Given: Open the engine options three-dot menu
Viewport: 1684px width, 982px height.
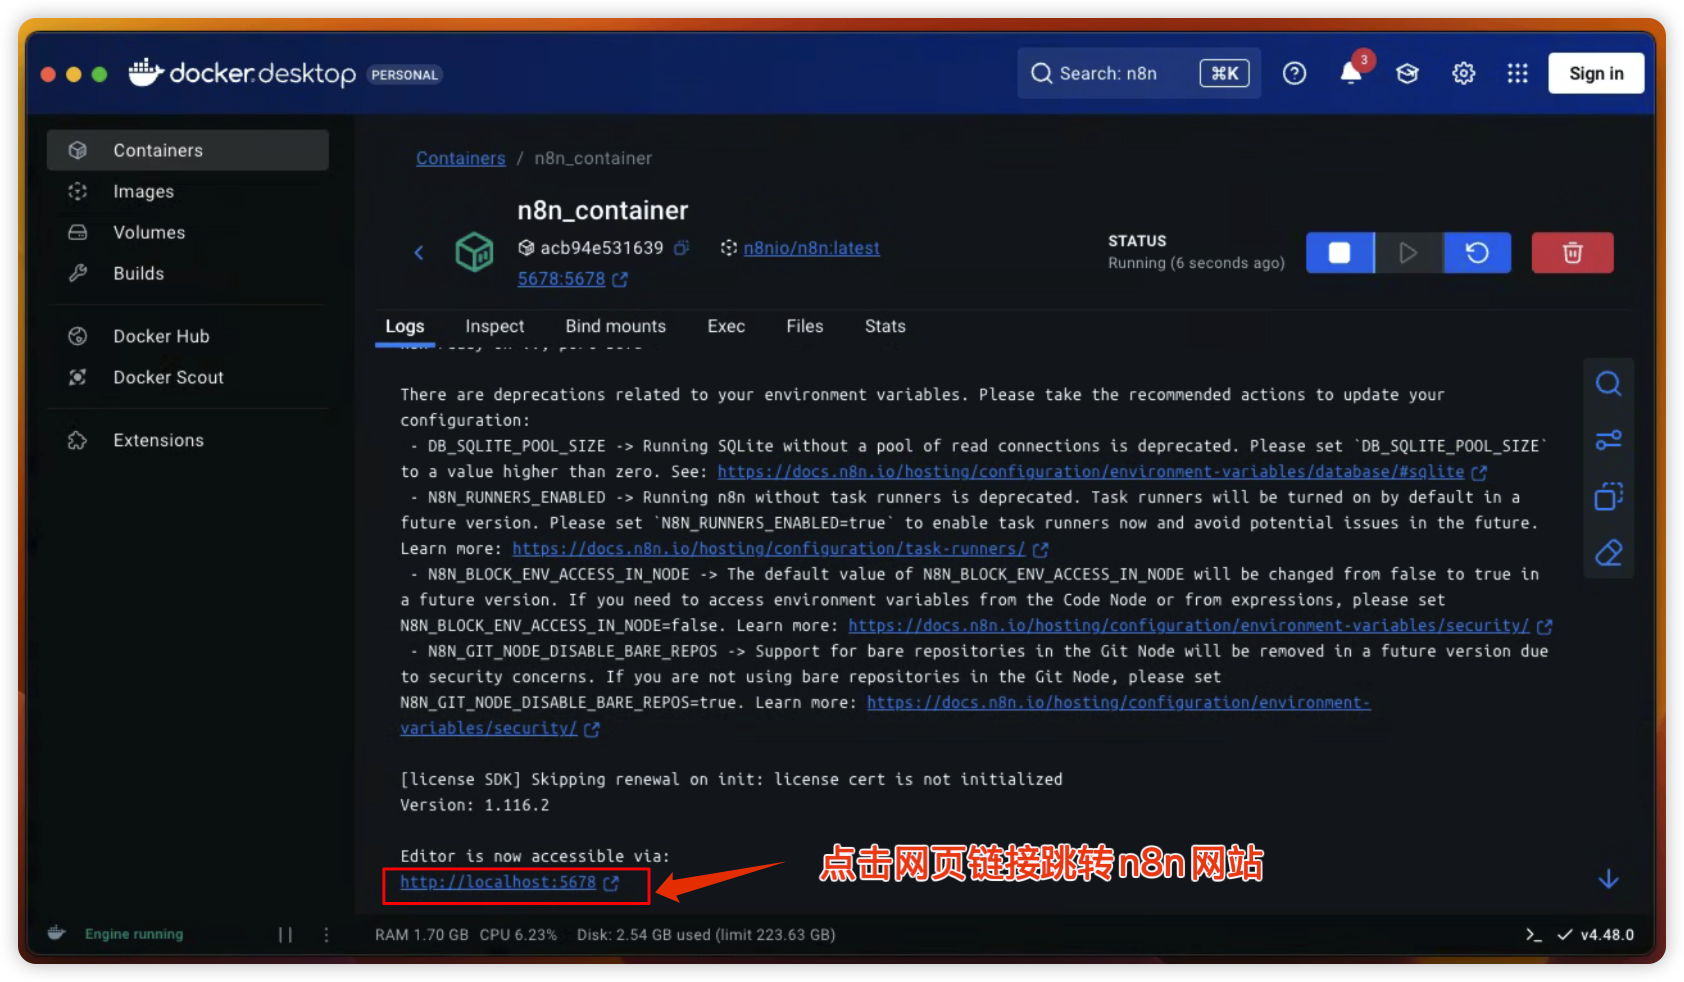Looking at the screenshot, I should [326, 934].
